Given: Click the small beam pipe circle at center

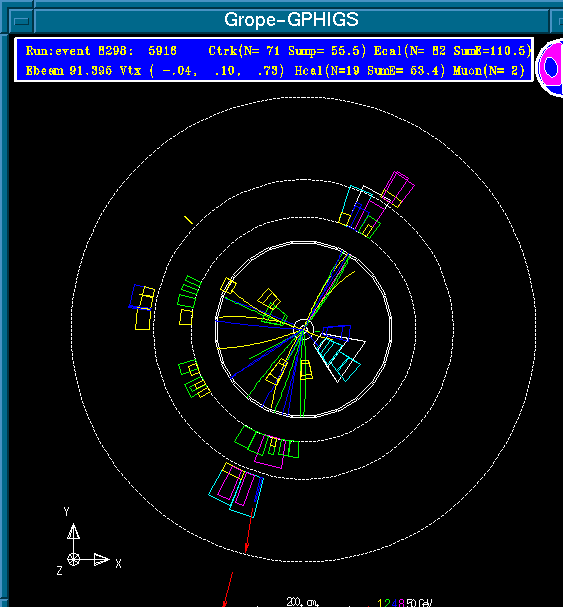Looking at the screenshot, I should (303, 328).
